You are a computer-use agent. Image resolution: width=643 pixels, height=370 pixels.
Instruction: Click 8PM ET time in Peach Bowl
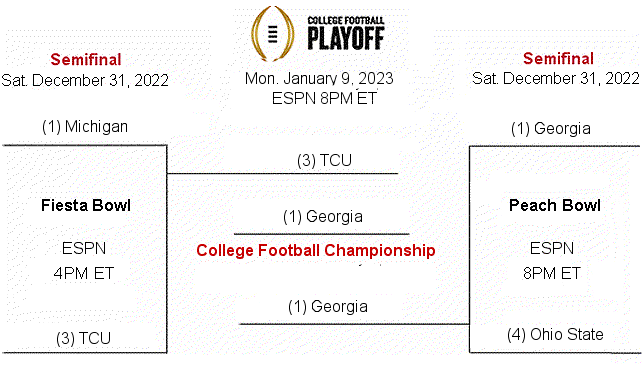[552, 273]
